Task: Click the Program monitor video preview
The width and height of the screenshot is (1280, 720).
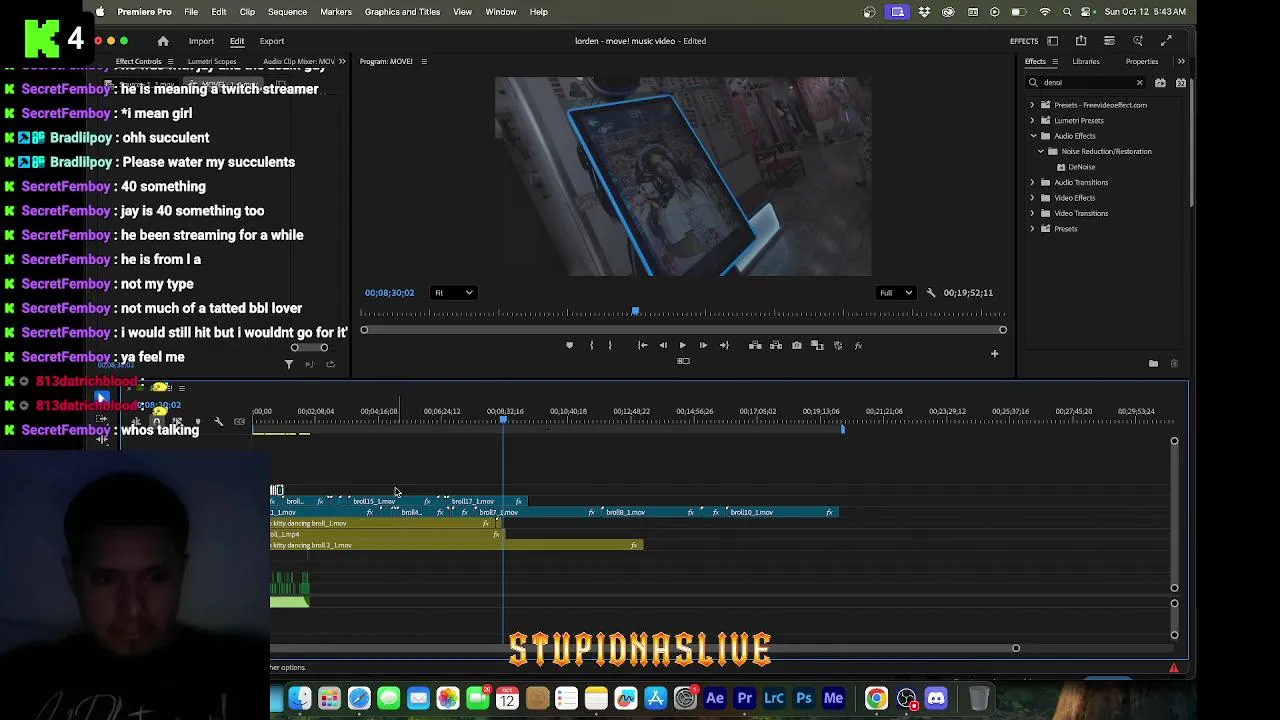Action: (683, 176)
